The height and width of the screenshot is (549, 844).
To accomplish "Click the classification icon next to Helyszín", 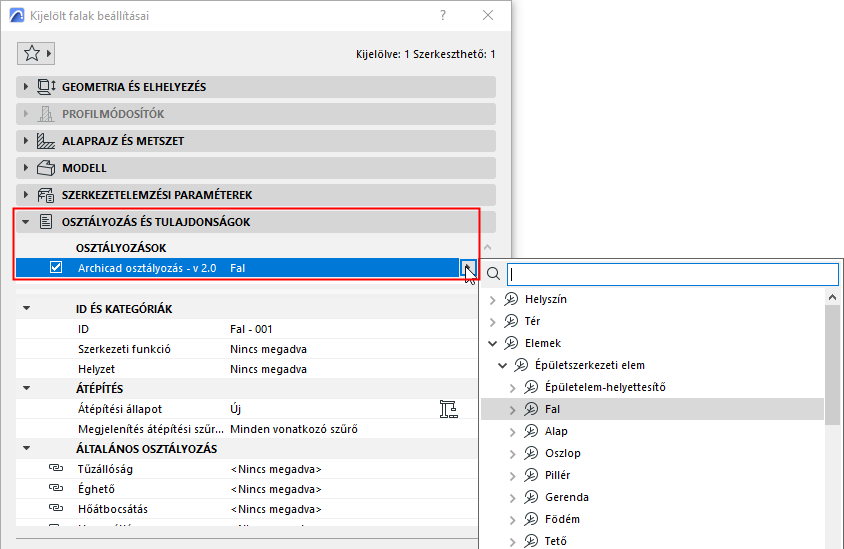I will pyautogui.click(x=511, y=299).
